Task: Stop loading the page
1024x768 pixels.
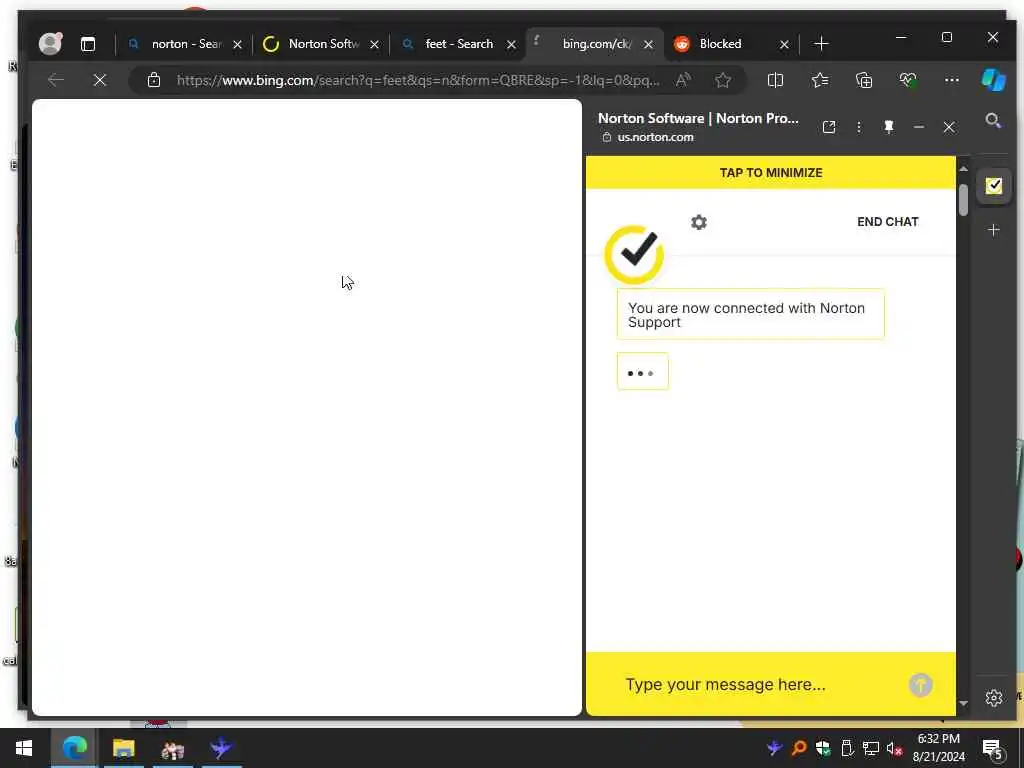Action: click(x=100, y=80)
